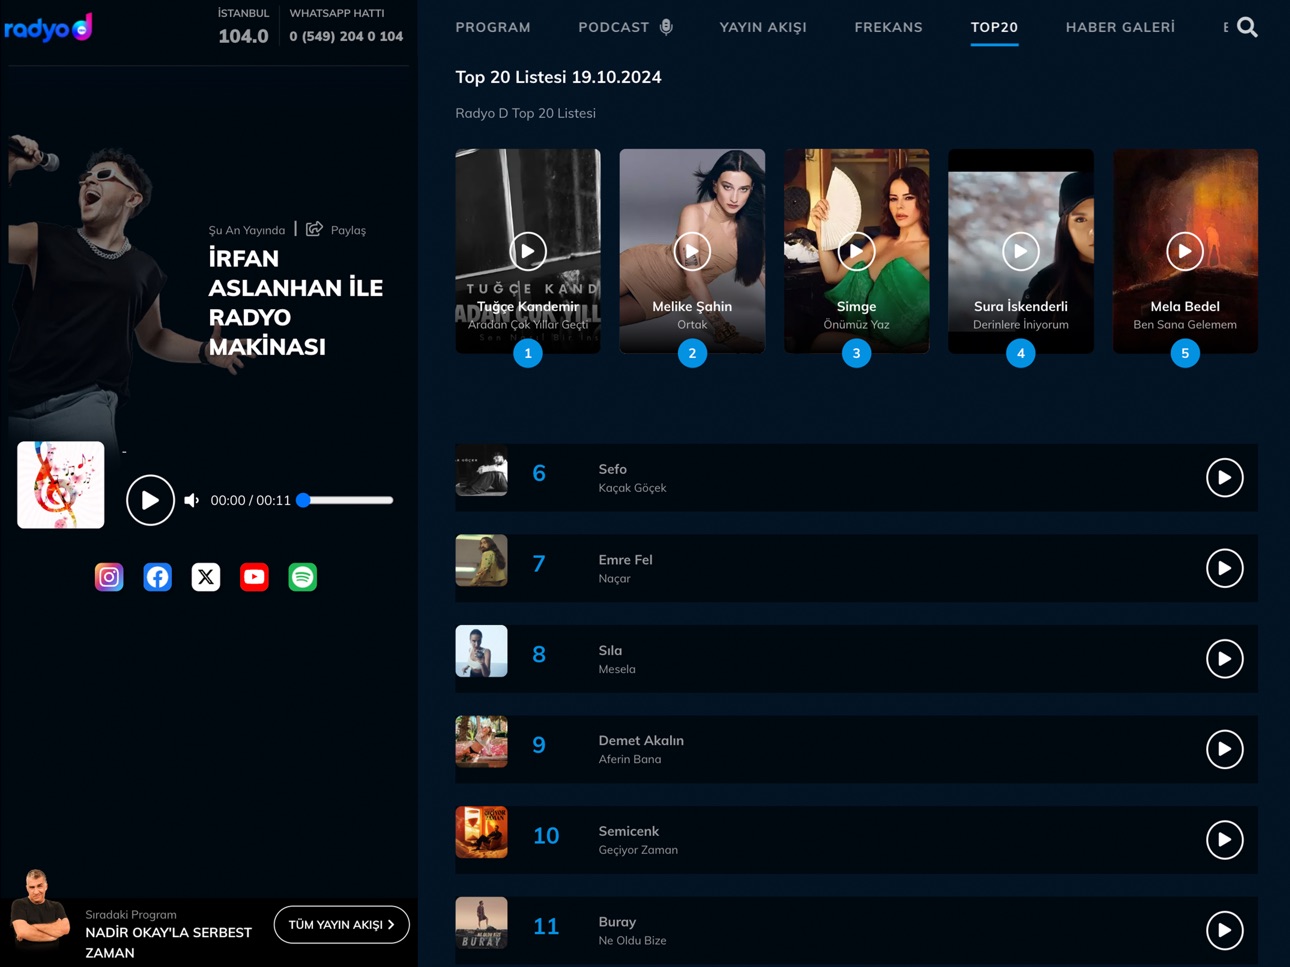Screen dimensions: 1290x967
Task: Click the 'Mesela' song title
Action: pos(616,669)
